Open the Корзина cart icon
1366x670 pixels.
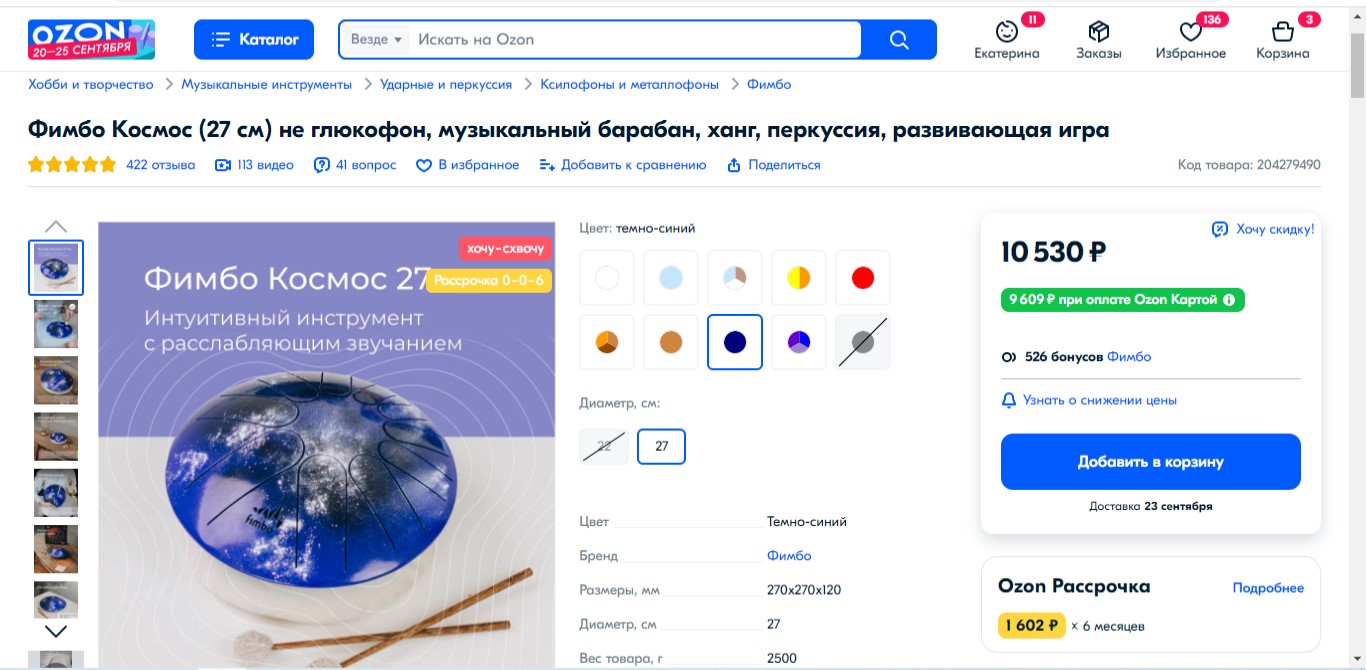pyautogui.click(x=1282, y=32)
